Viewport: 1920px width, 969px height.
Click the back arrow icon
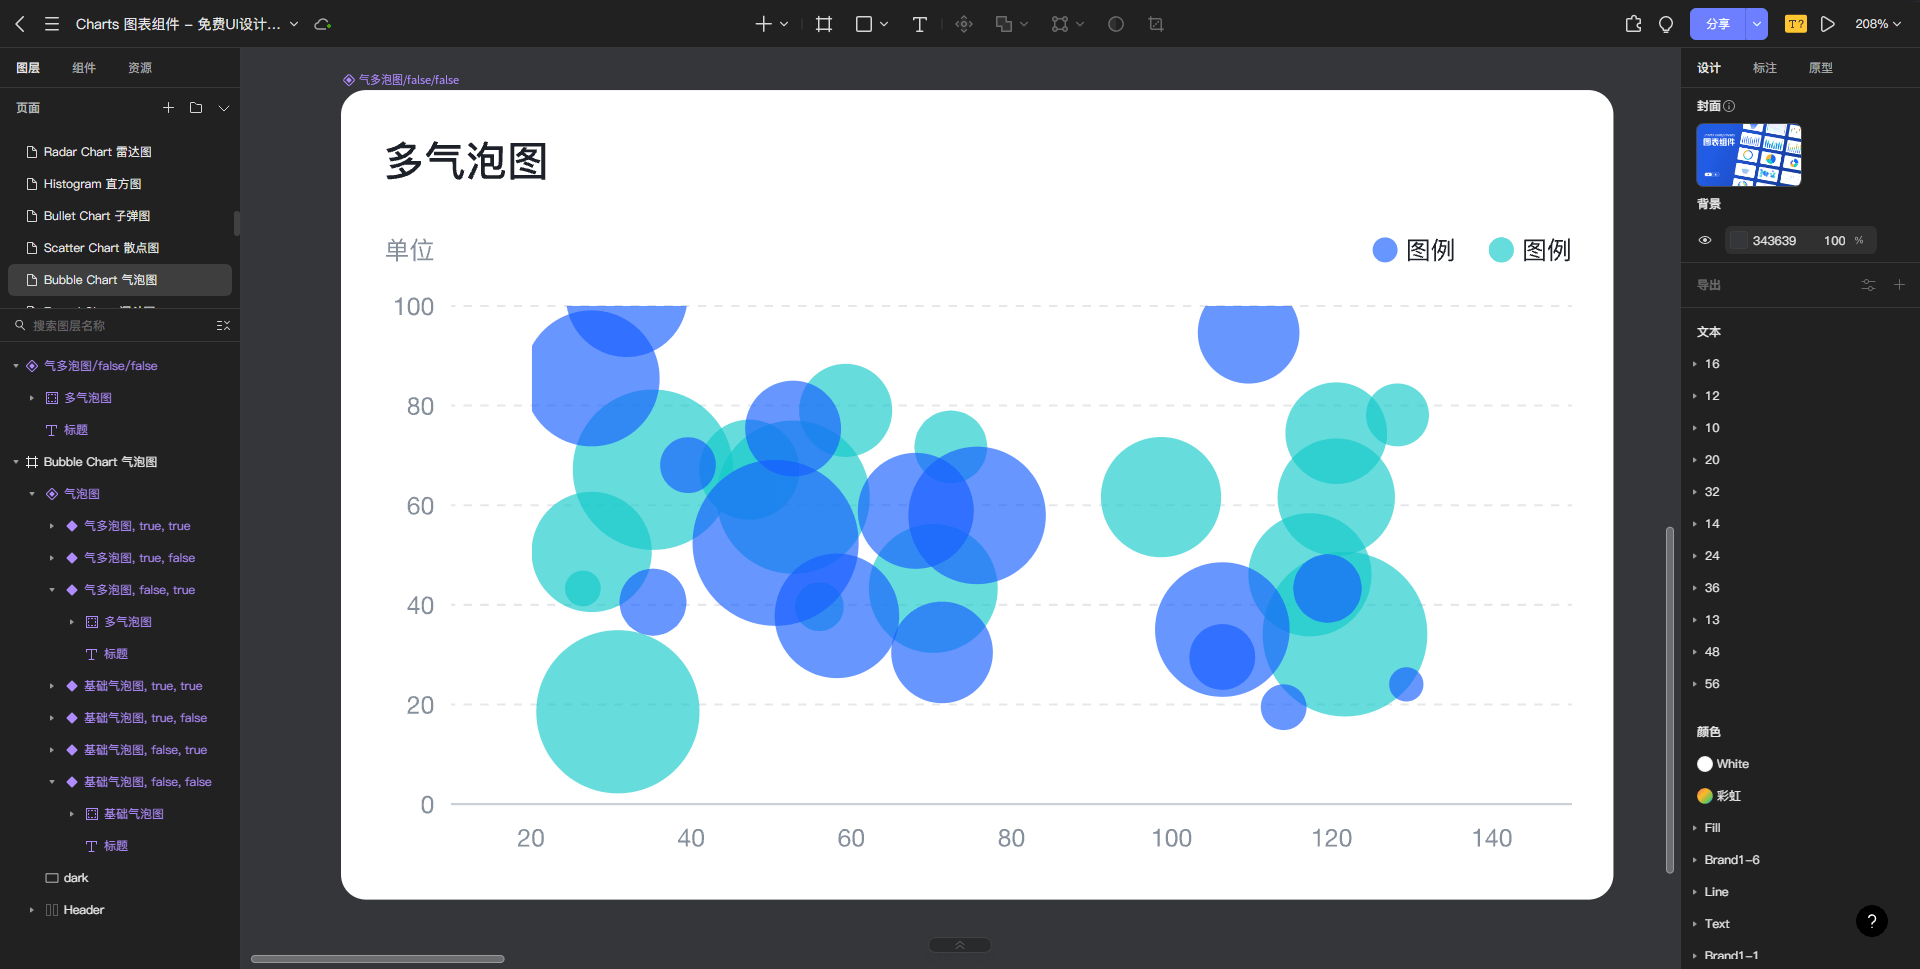[20, 24]
